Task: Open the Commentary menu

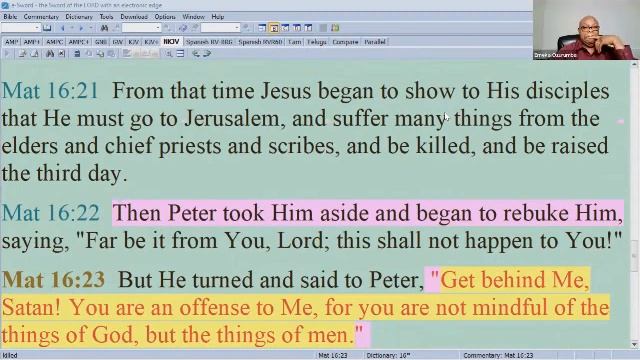Action: (41, 17)
